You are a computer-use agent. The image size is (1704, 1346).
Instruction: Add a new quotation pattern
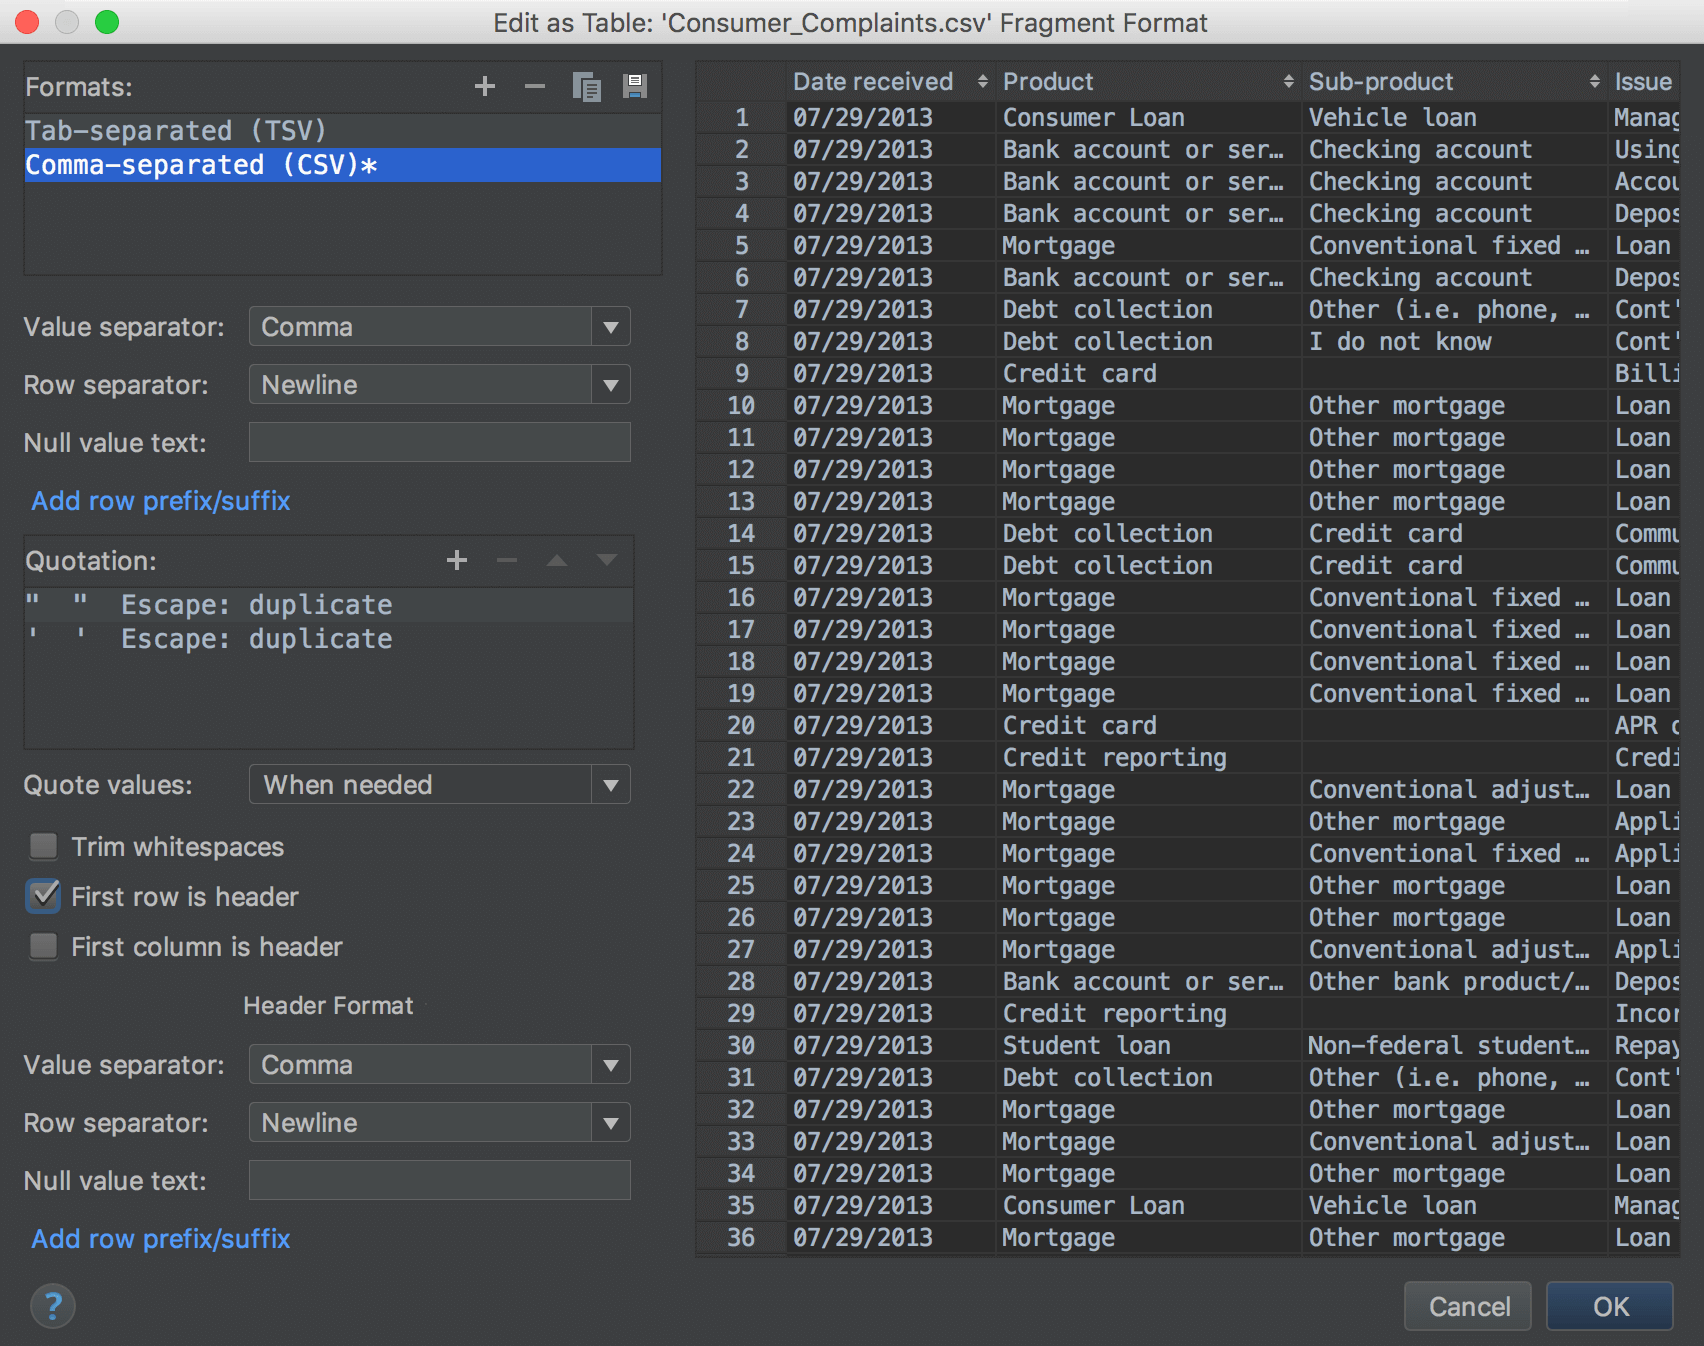[x=457, y=561]
